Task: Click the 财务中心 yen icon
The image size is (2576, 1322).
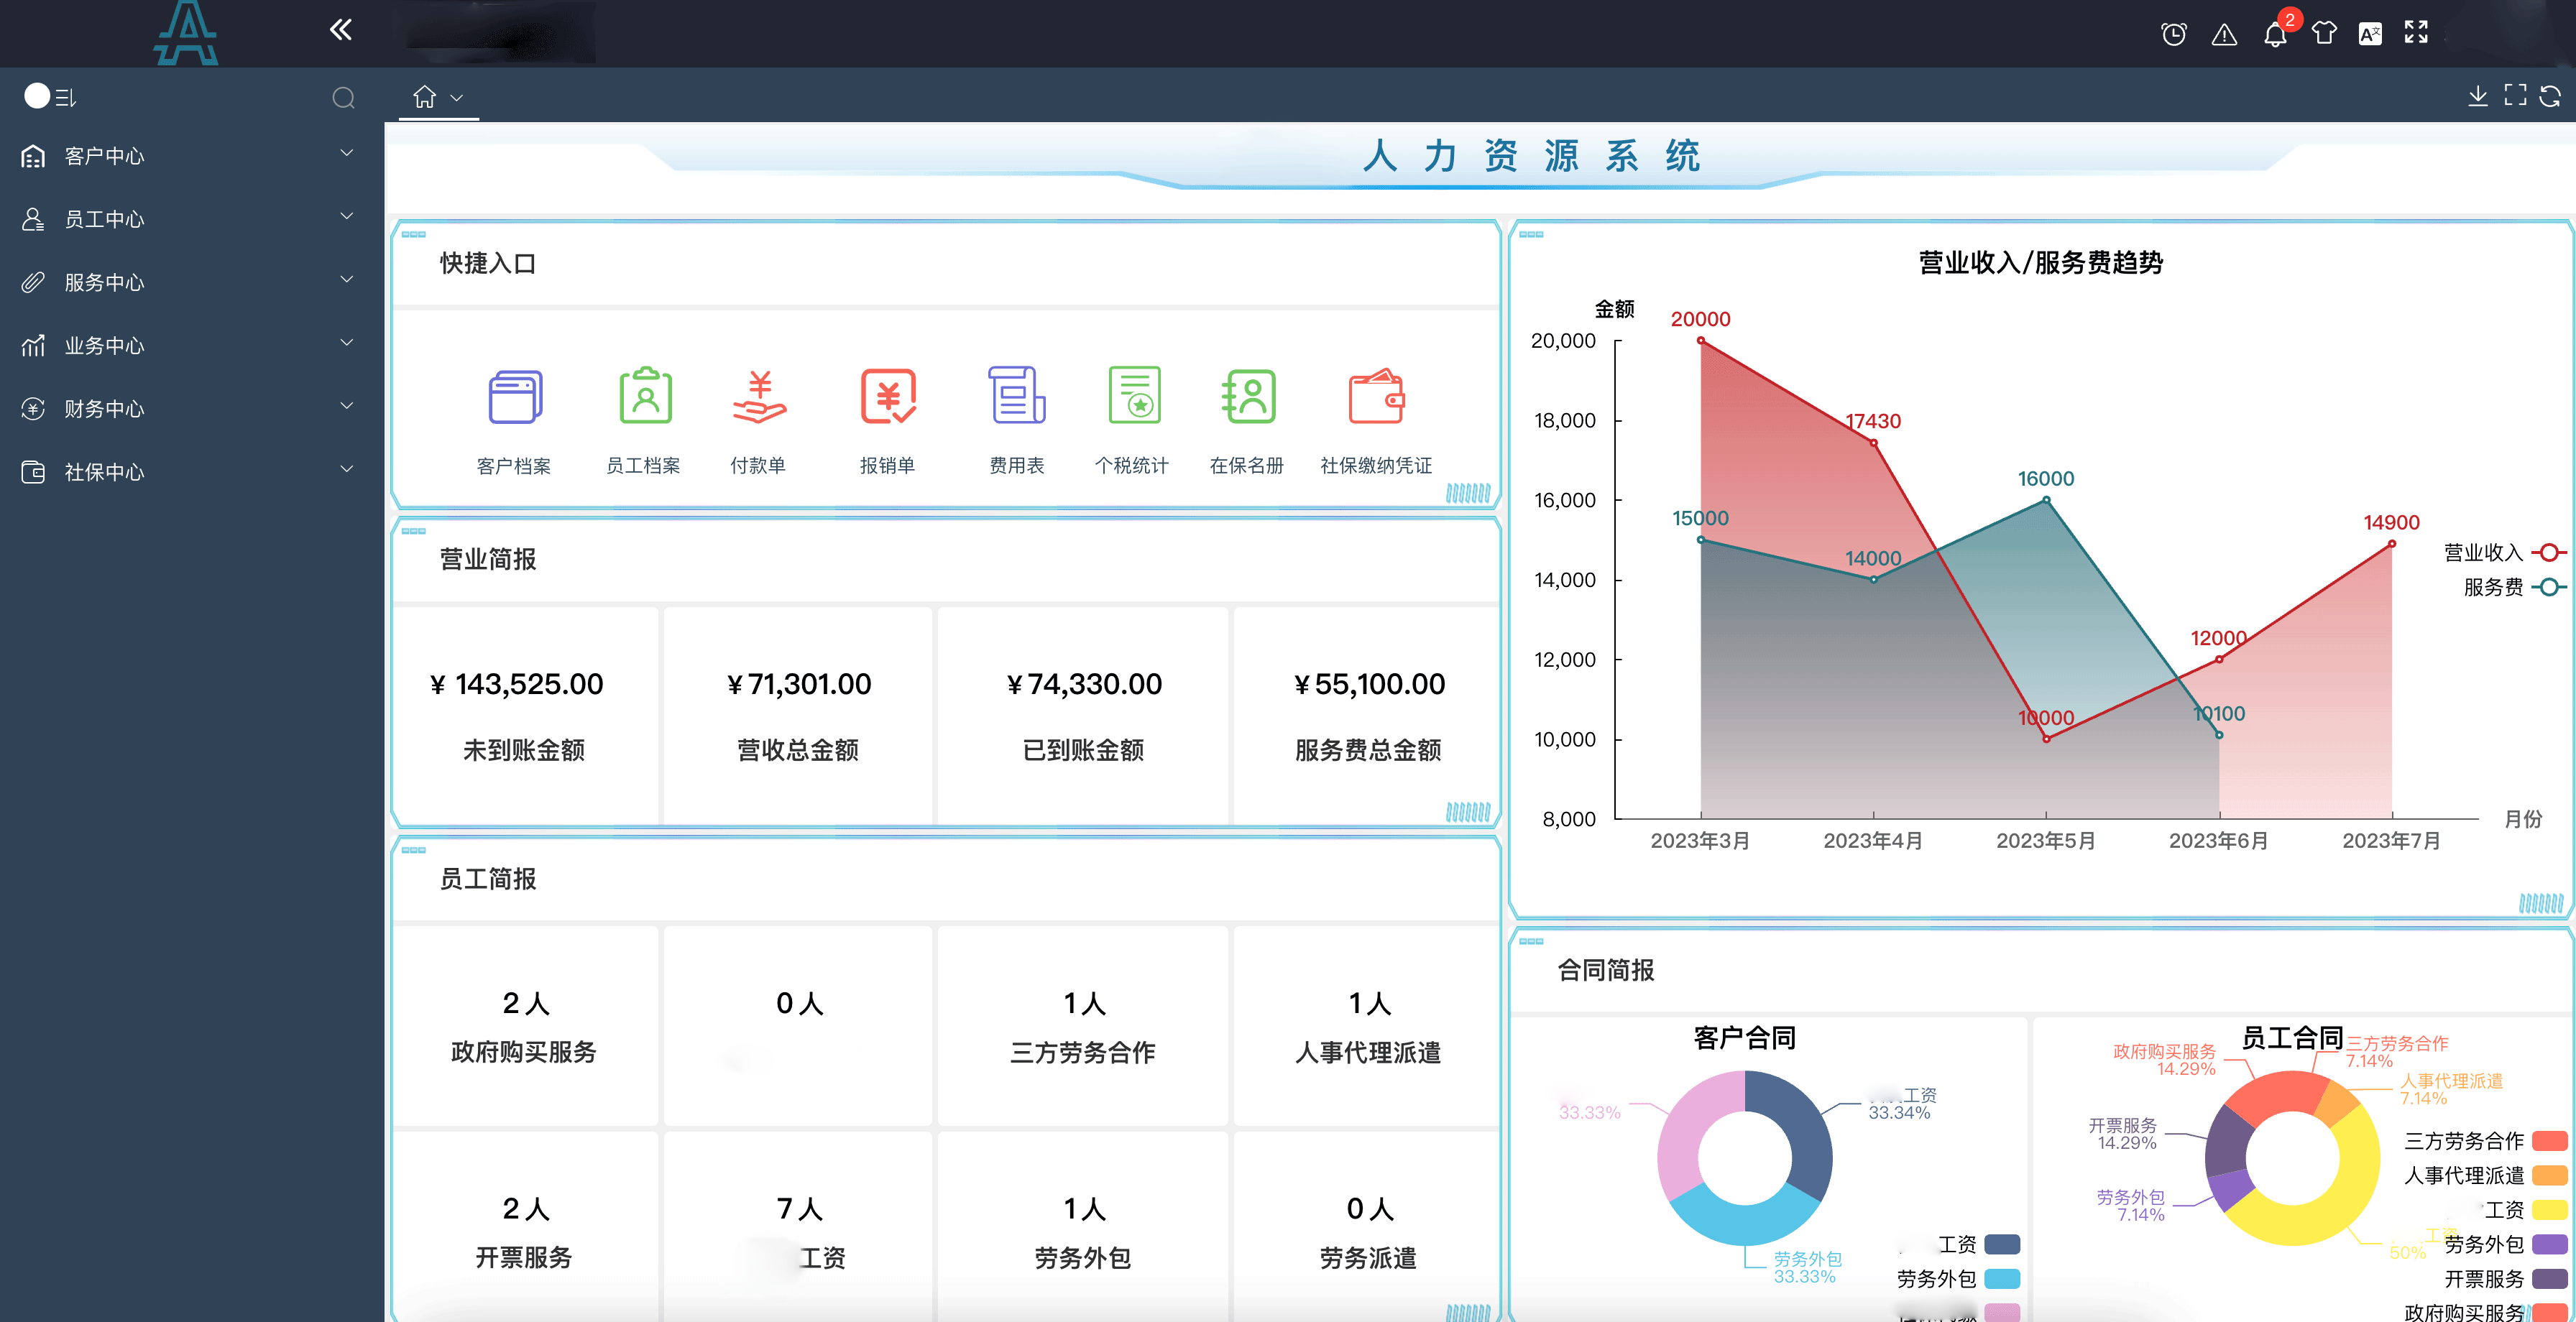Action: point(33,408)
